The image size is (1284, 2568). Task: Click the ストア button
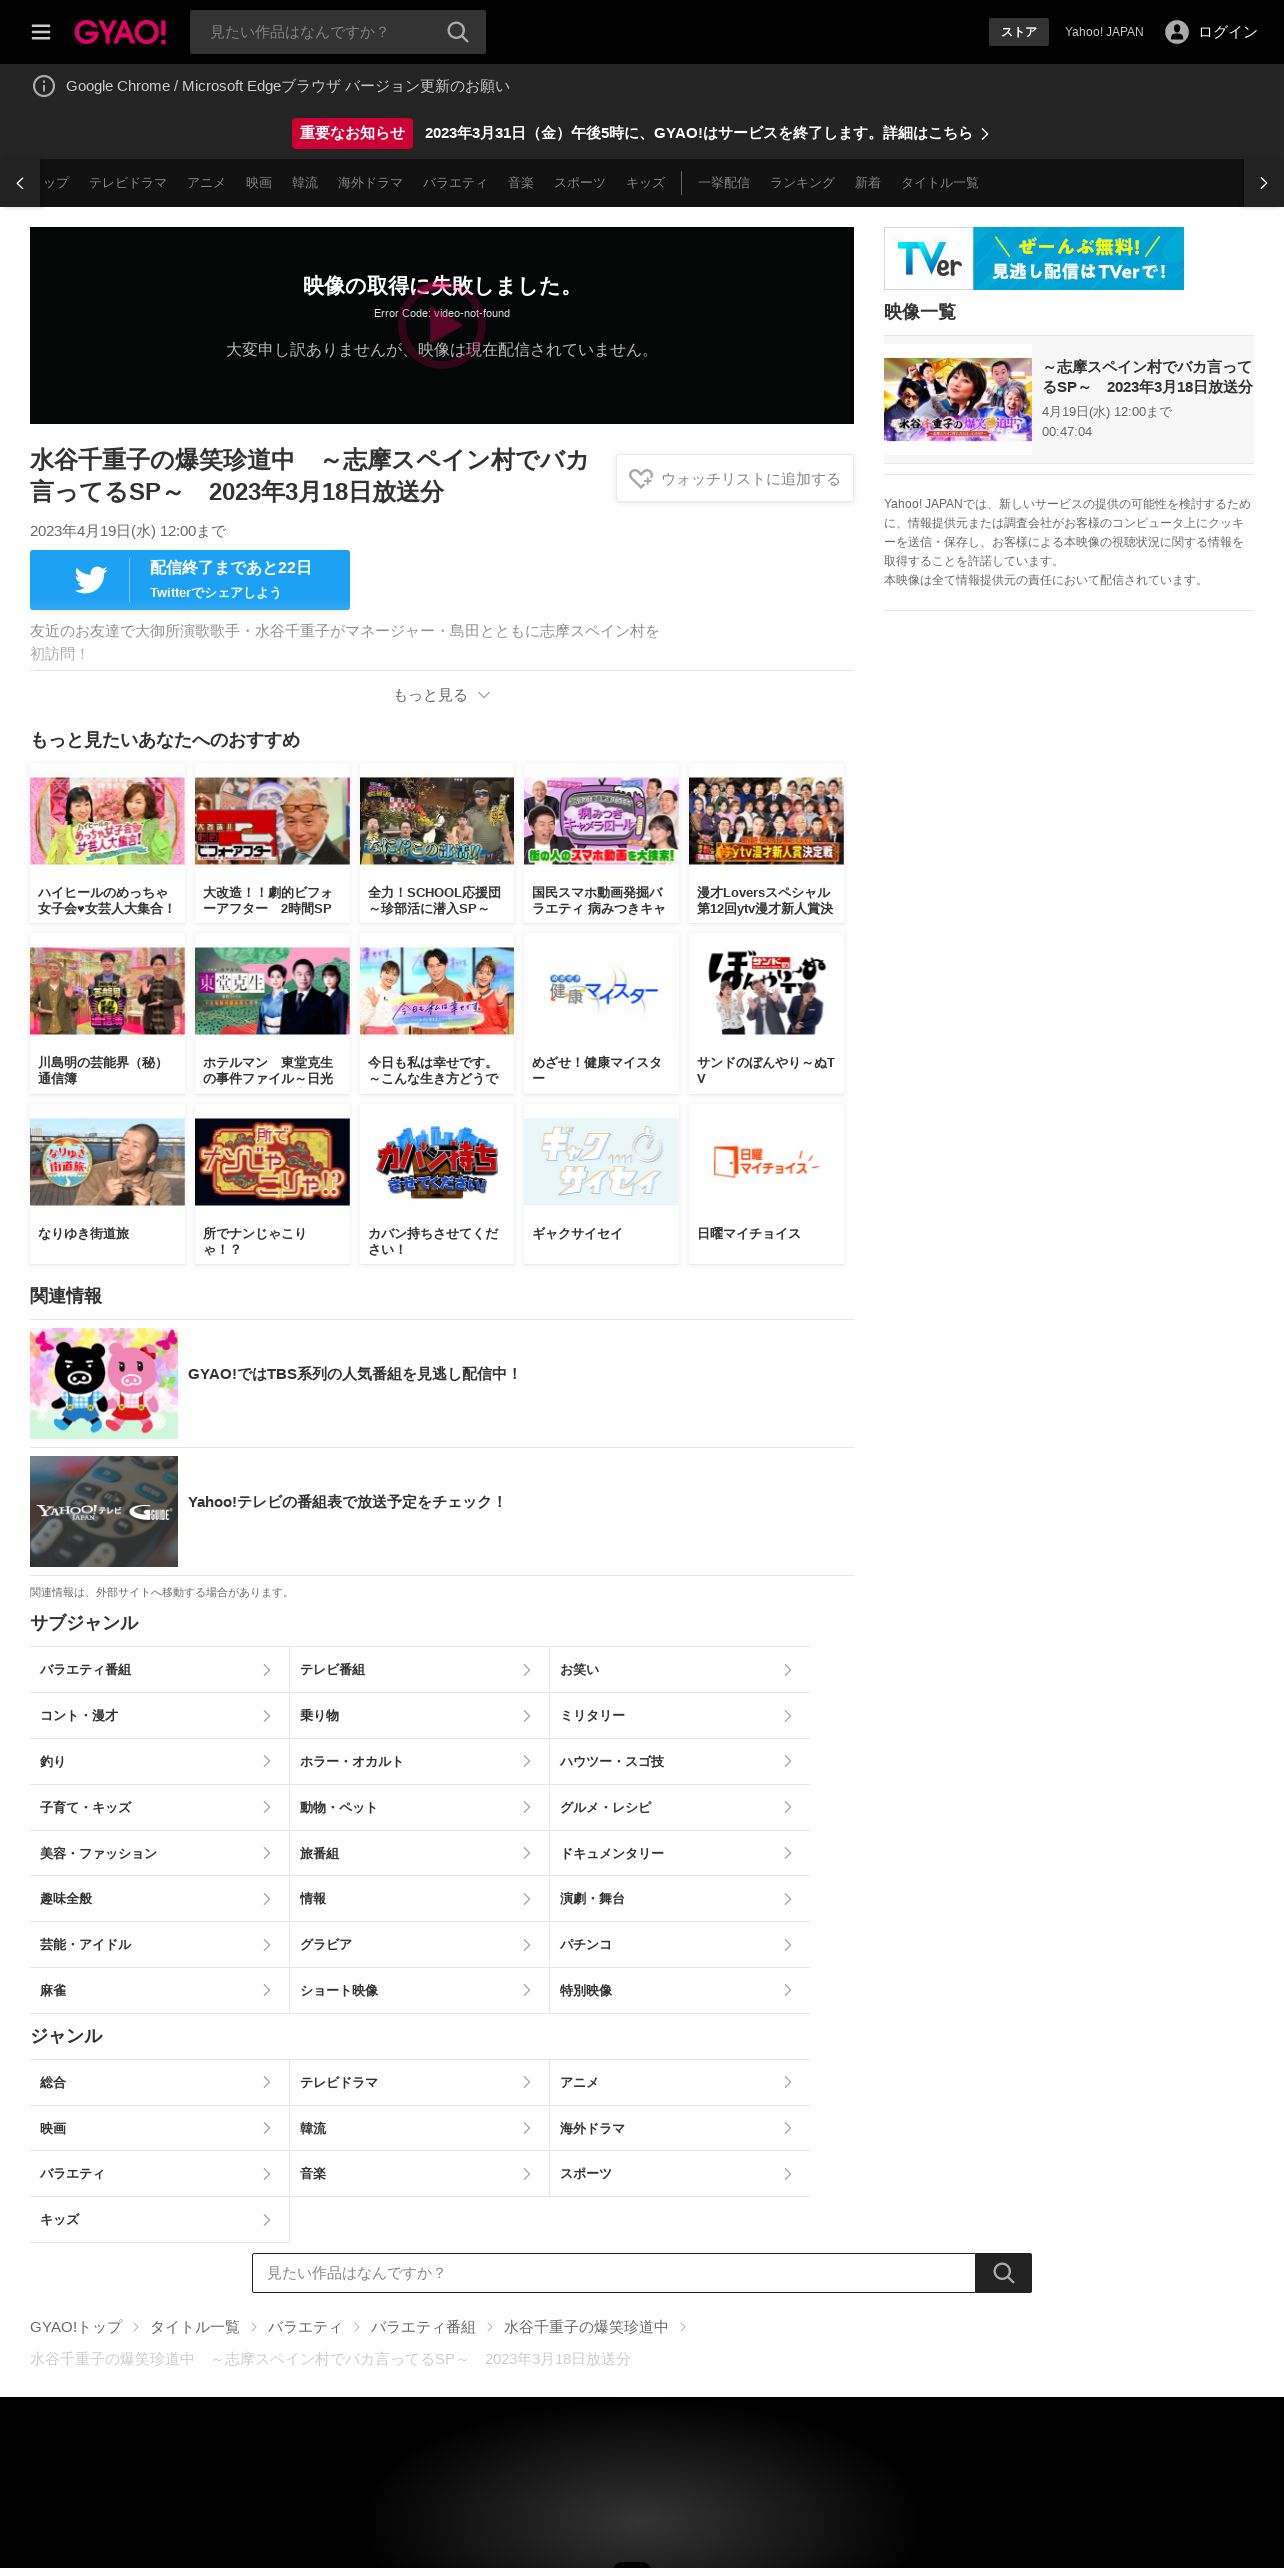click(1019, 32)
